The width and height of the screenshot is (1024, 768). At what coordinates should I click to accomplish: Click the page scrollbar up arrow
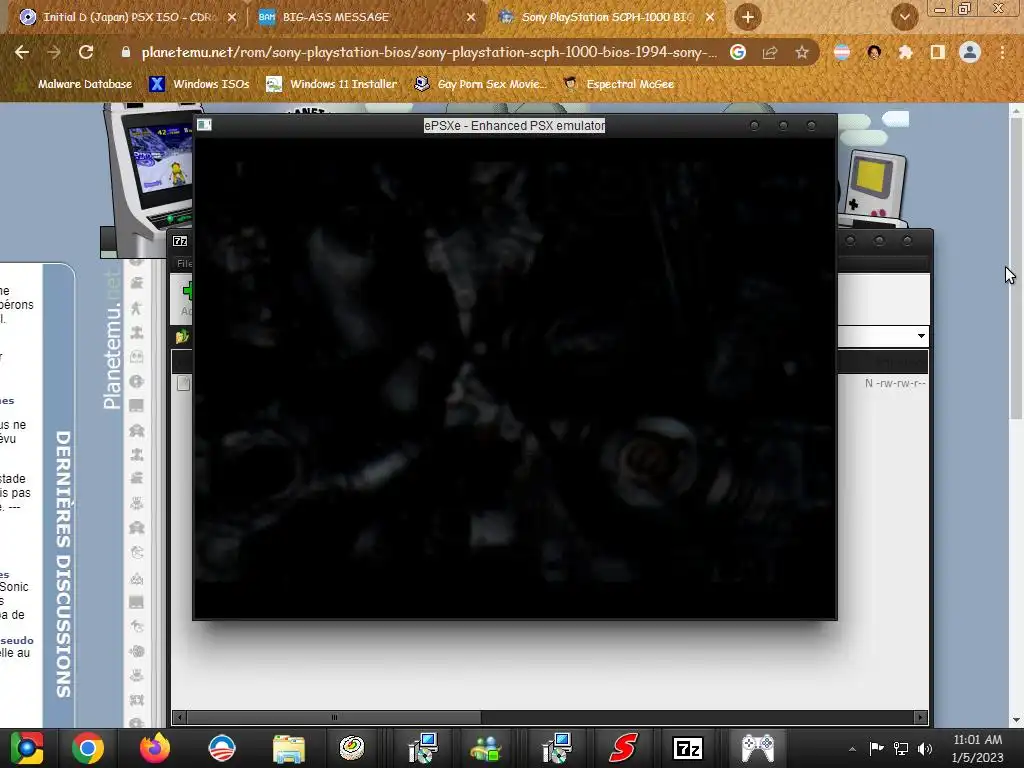coord(1016,112)
